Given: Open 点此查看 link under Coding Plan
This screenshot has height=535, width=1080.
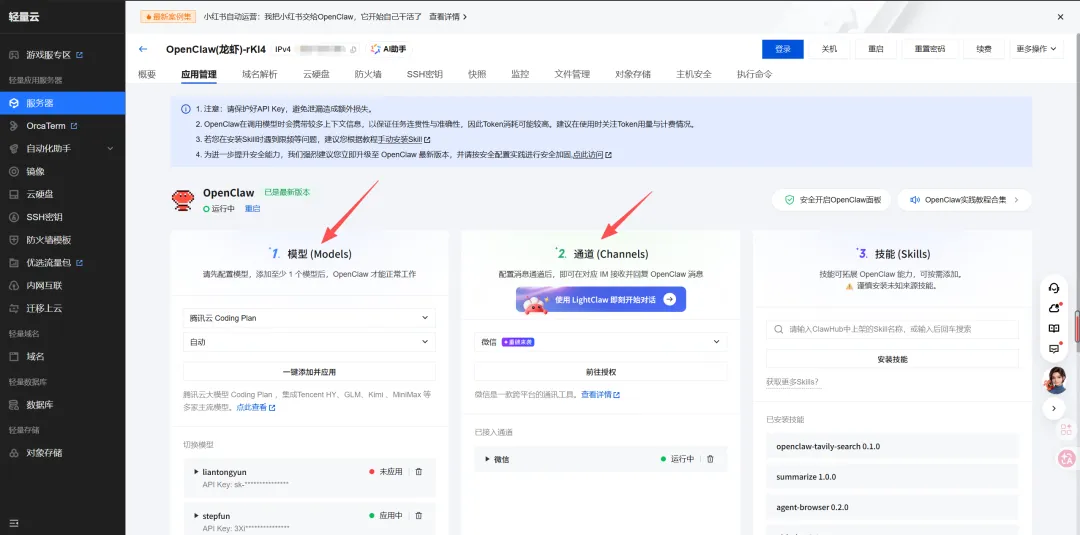Looking at the screenshot, I should coord(256,408).
